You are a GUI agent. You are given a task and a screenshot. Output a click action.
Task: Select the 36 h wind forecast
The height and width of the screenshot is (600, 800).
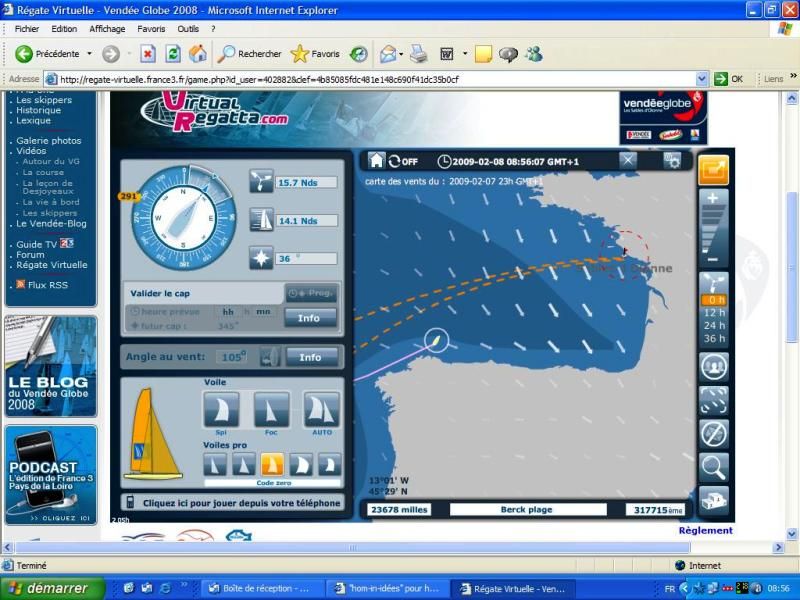click(x=714, y=338)
